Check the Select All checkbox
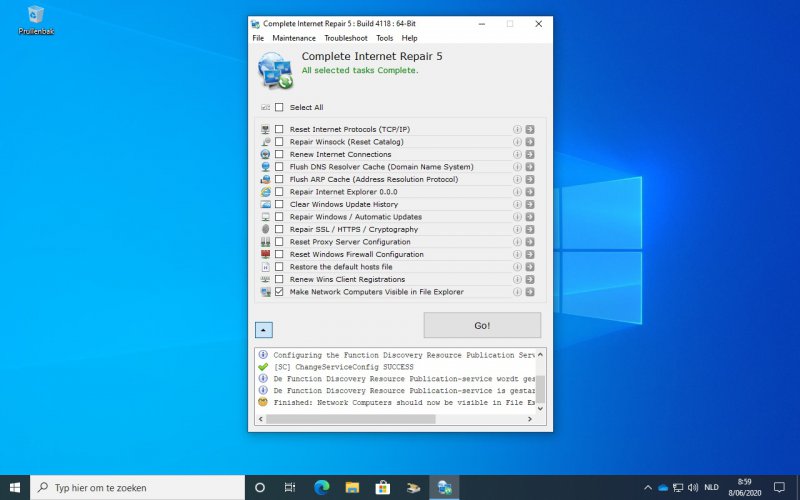 click(279, 107)
